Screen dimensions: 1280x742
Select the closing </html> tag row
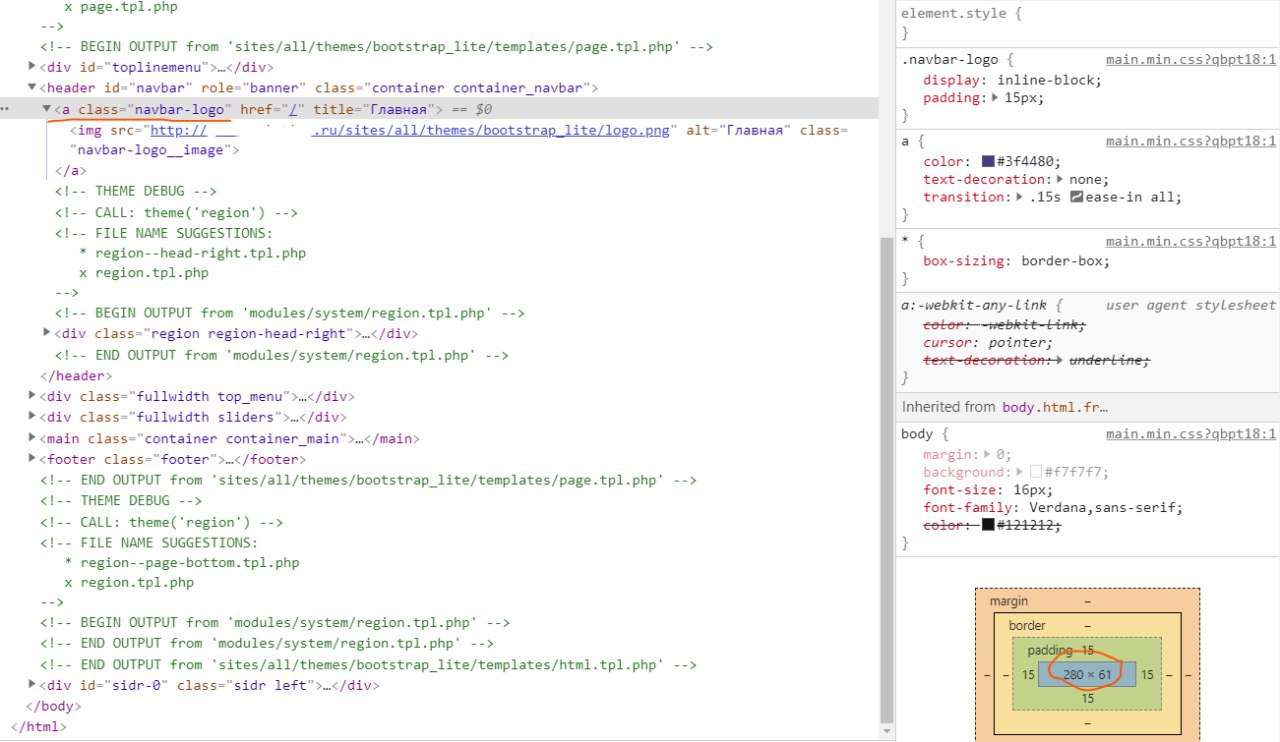[39, 727]
